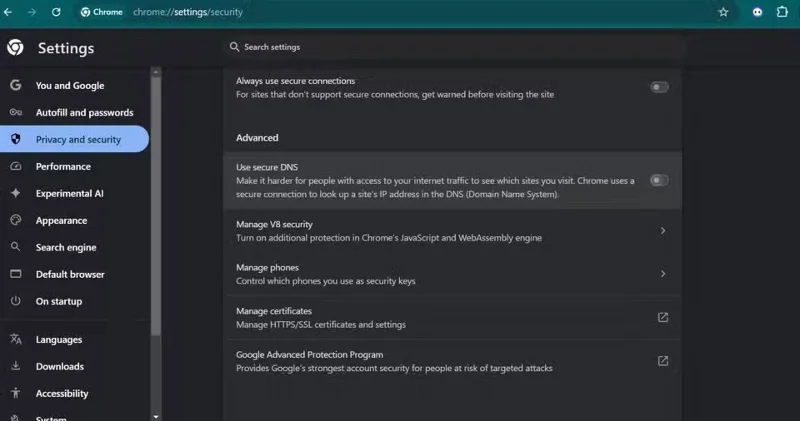Expand Manage V8 security chevron
Image resolution: width=800 pixels, height=421 pixels.
point(663,231)
